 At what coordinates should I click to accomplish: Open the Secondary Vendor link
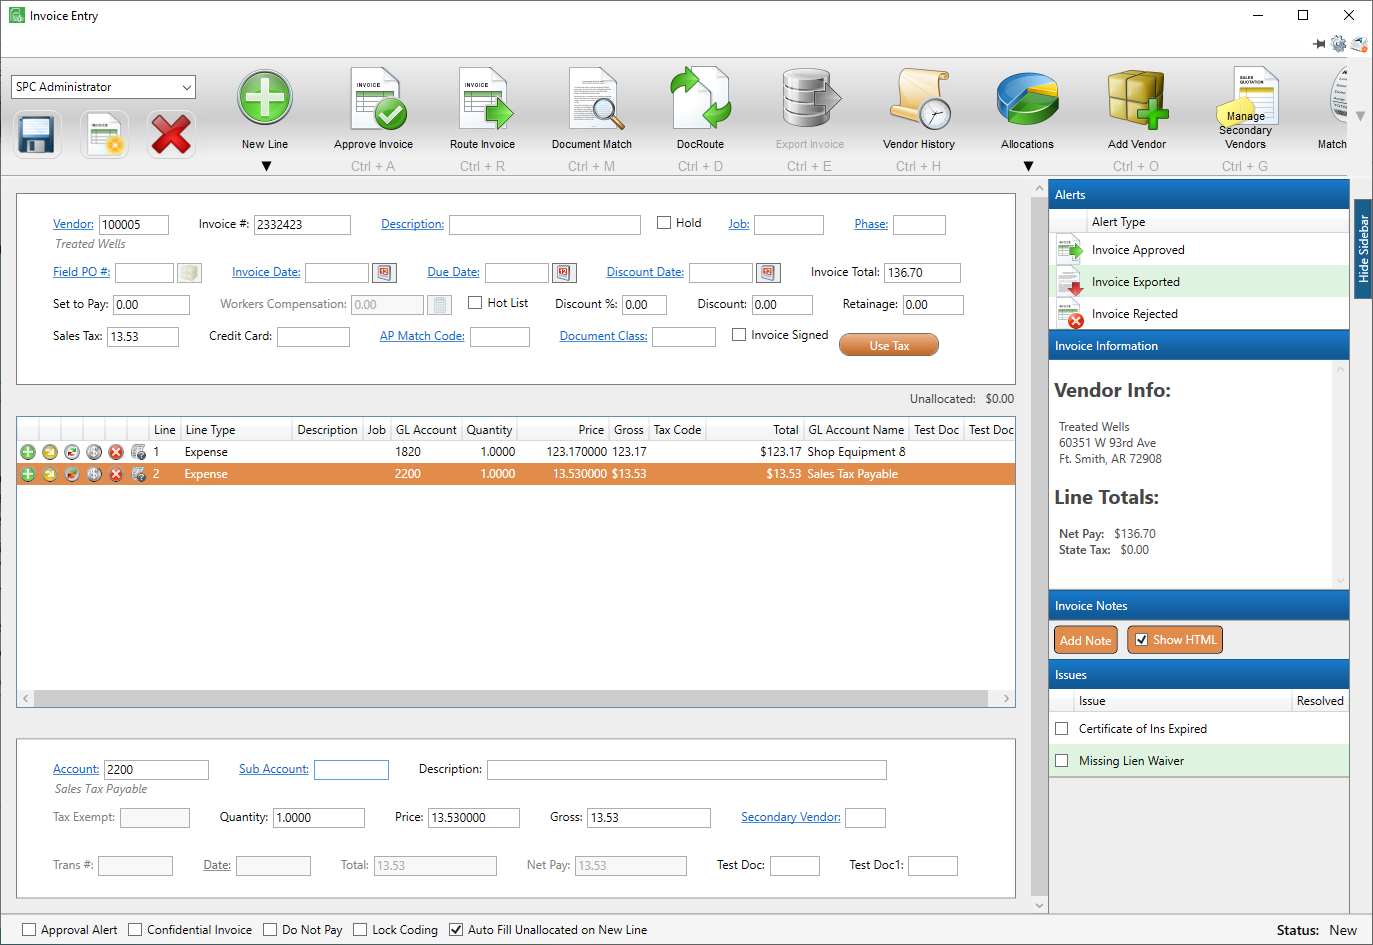pyautogui.click(x=791, y=817)
